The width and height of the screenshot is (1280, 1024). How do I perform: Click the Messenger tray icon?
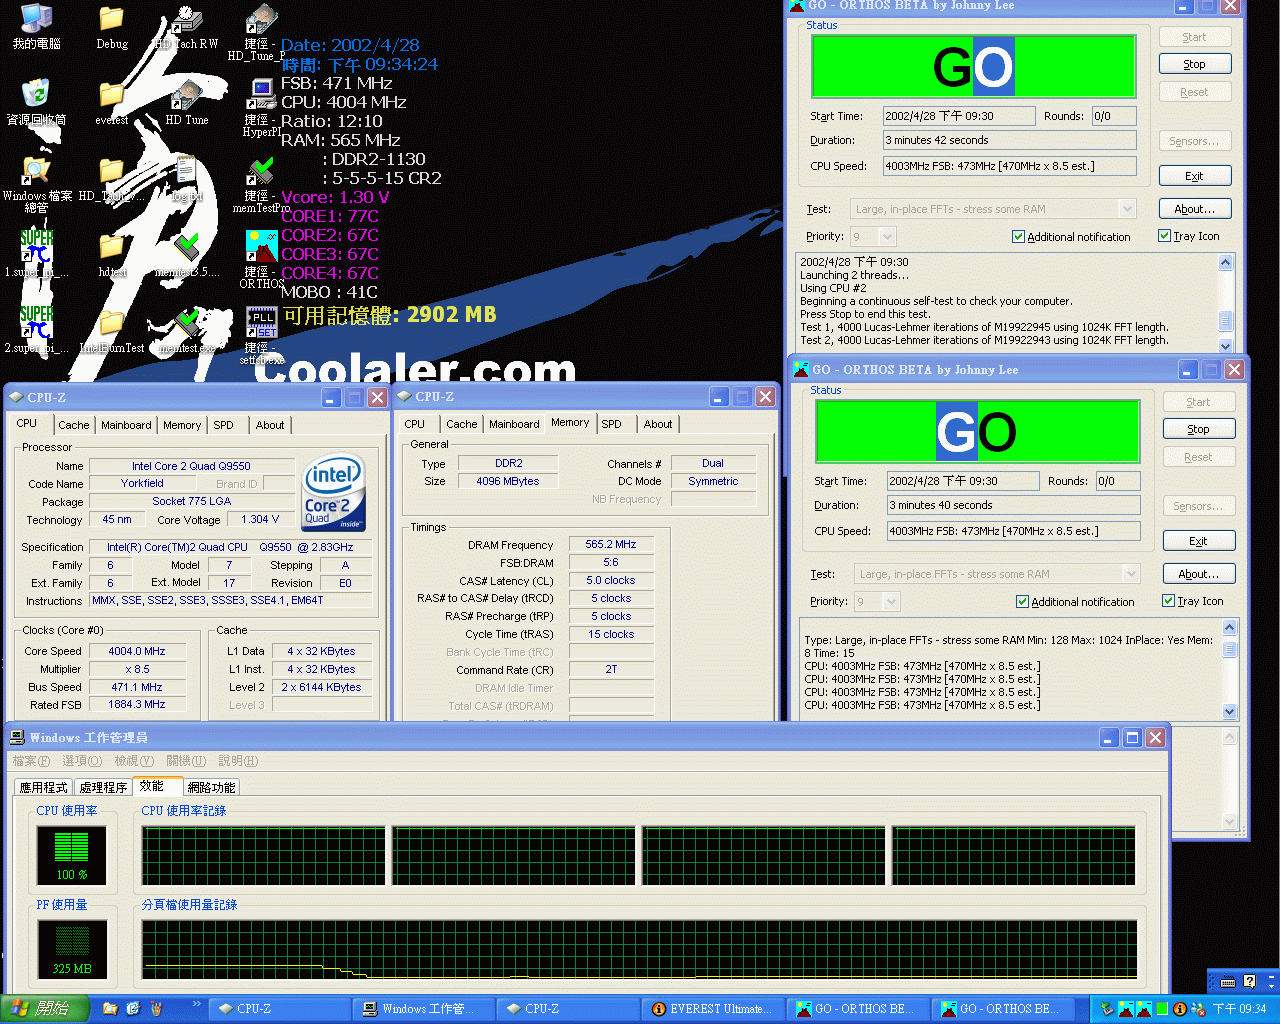1198,1009
